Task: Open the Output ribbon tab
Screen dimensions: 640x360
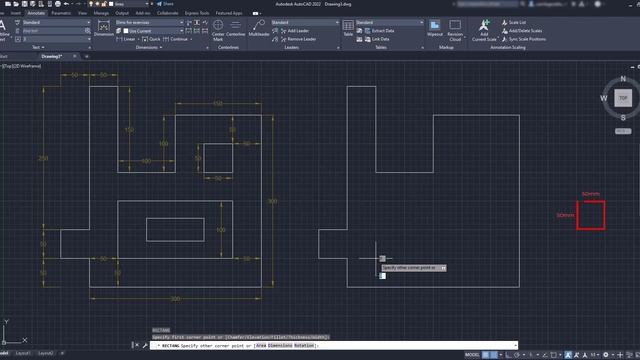Action: (x=122, y=13)
